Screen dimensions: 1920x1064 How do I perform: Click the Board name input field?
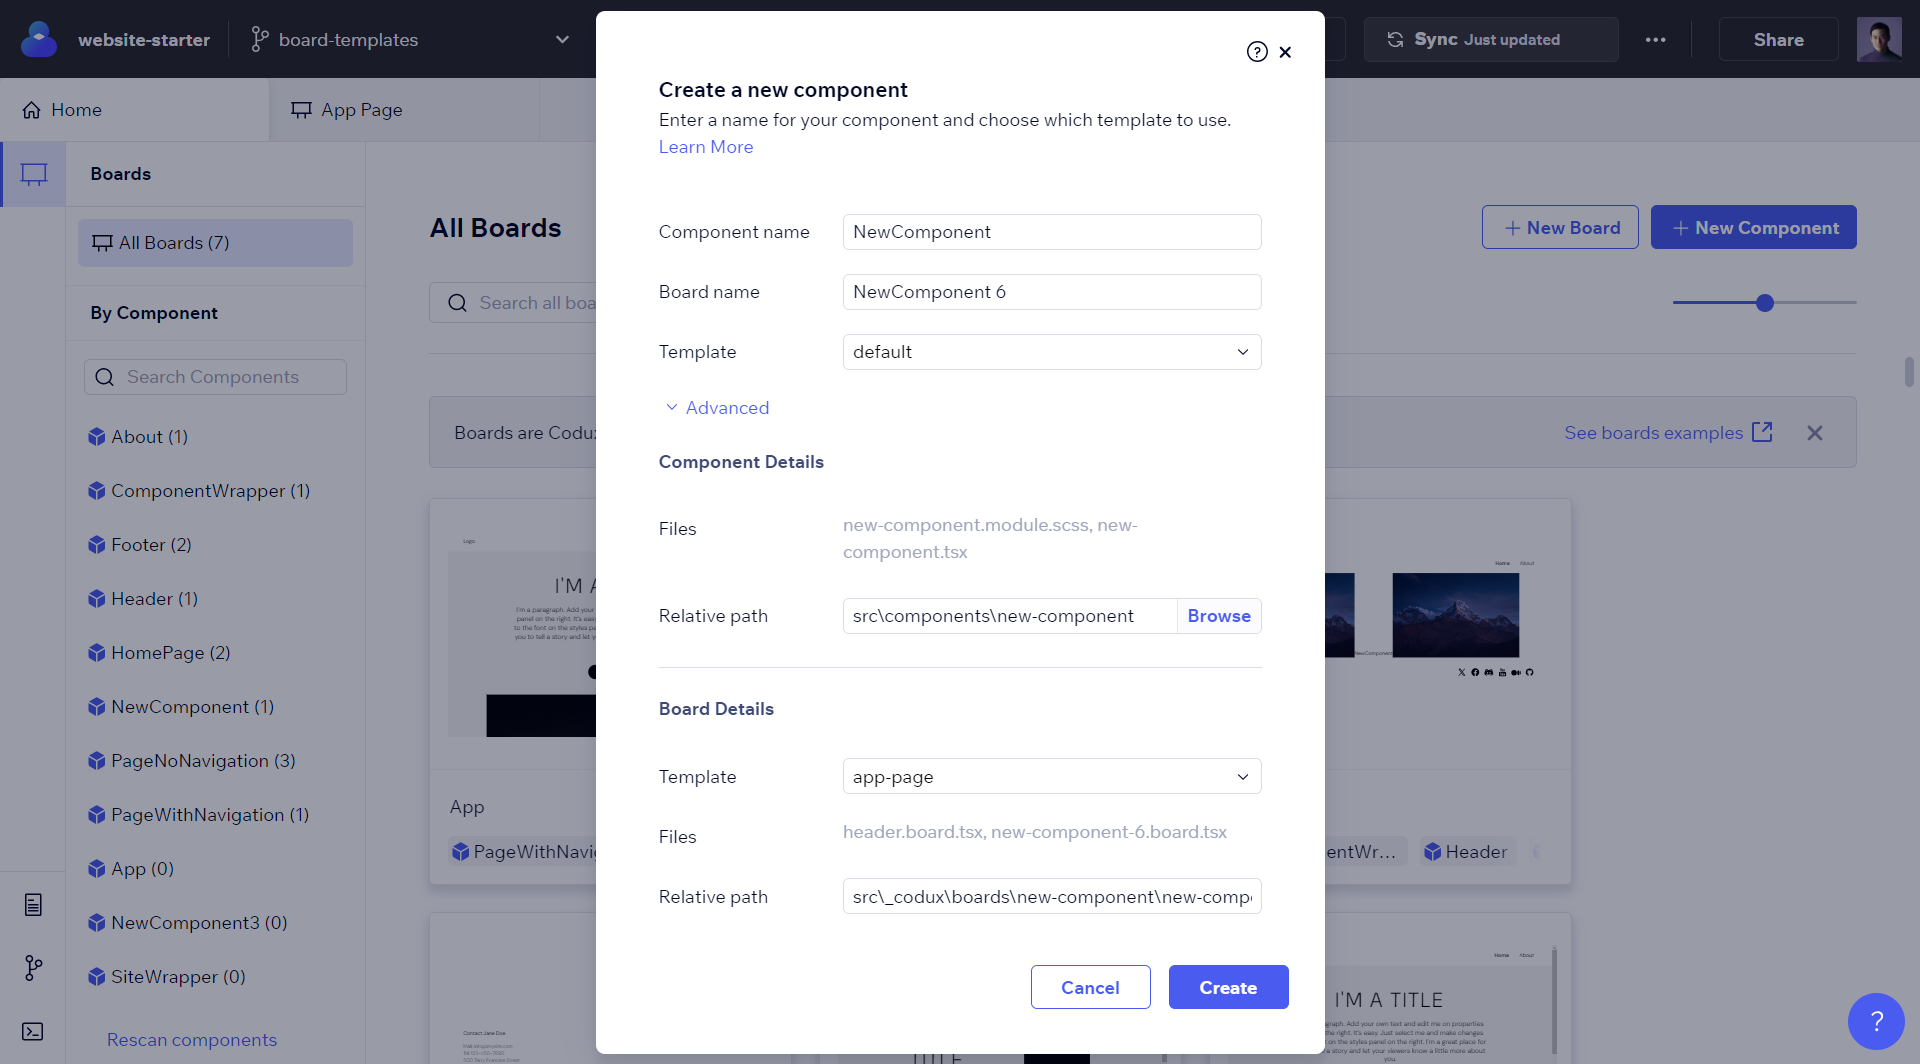coord(1052,292)
